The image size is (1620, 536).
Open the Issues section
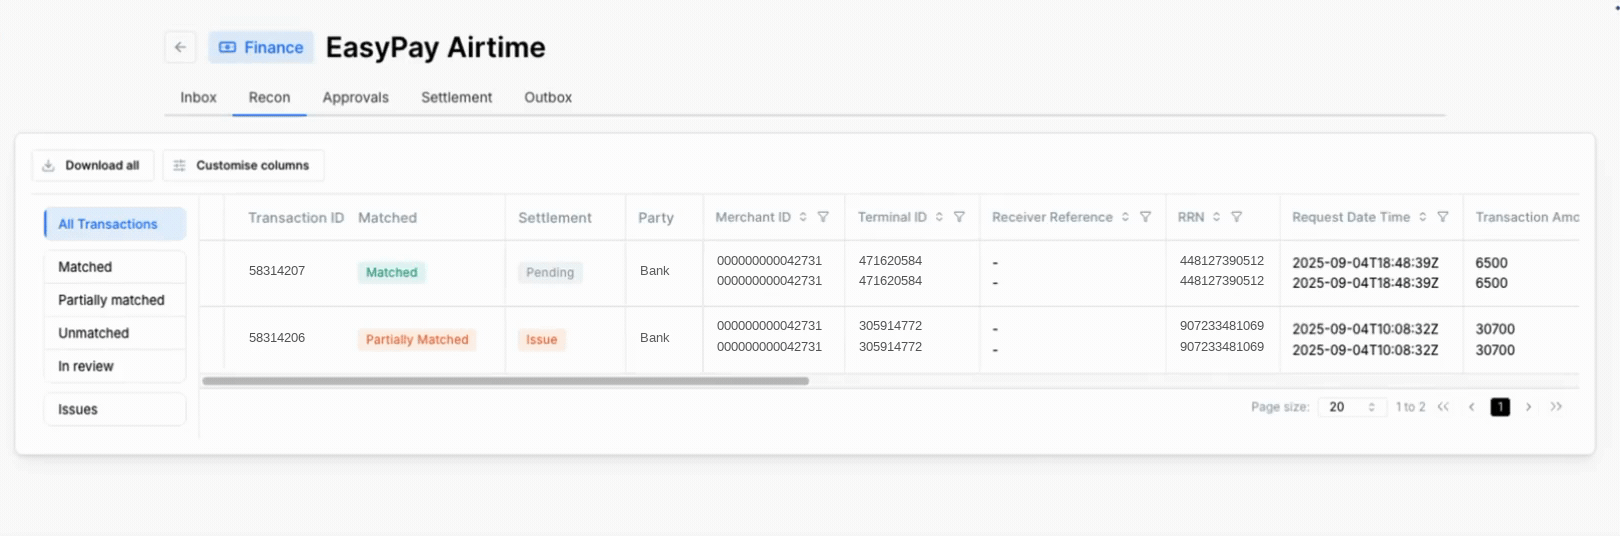(115, 409)
